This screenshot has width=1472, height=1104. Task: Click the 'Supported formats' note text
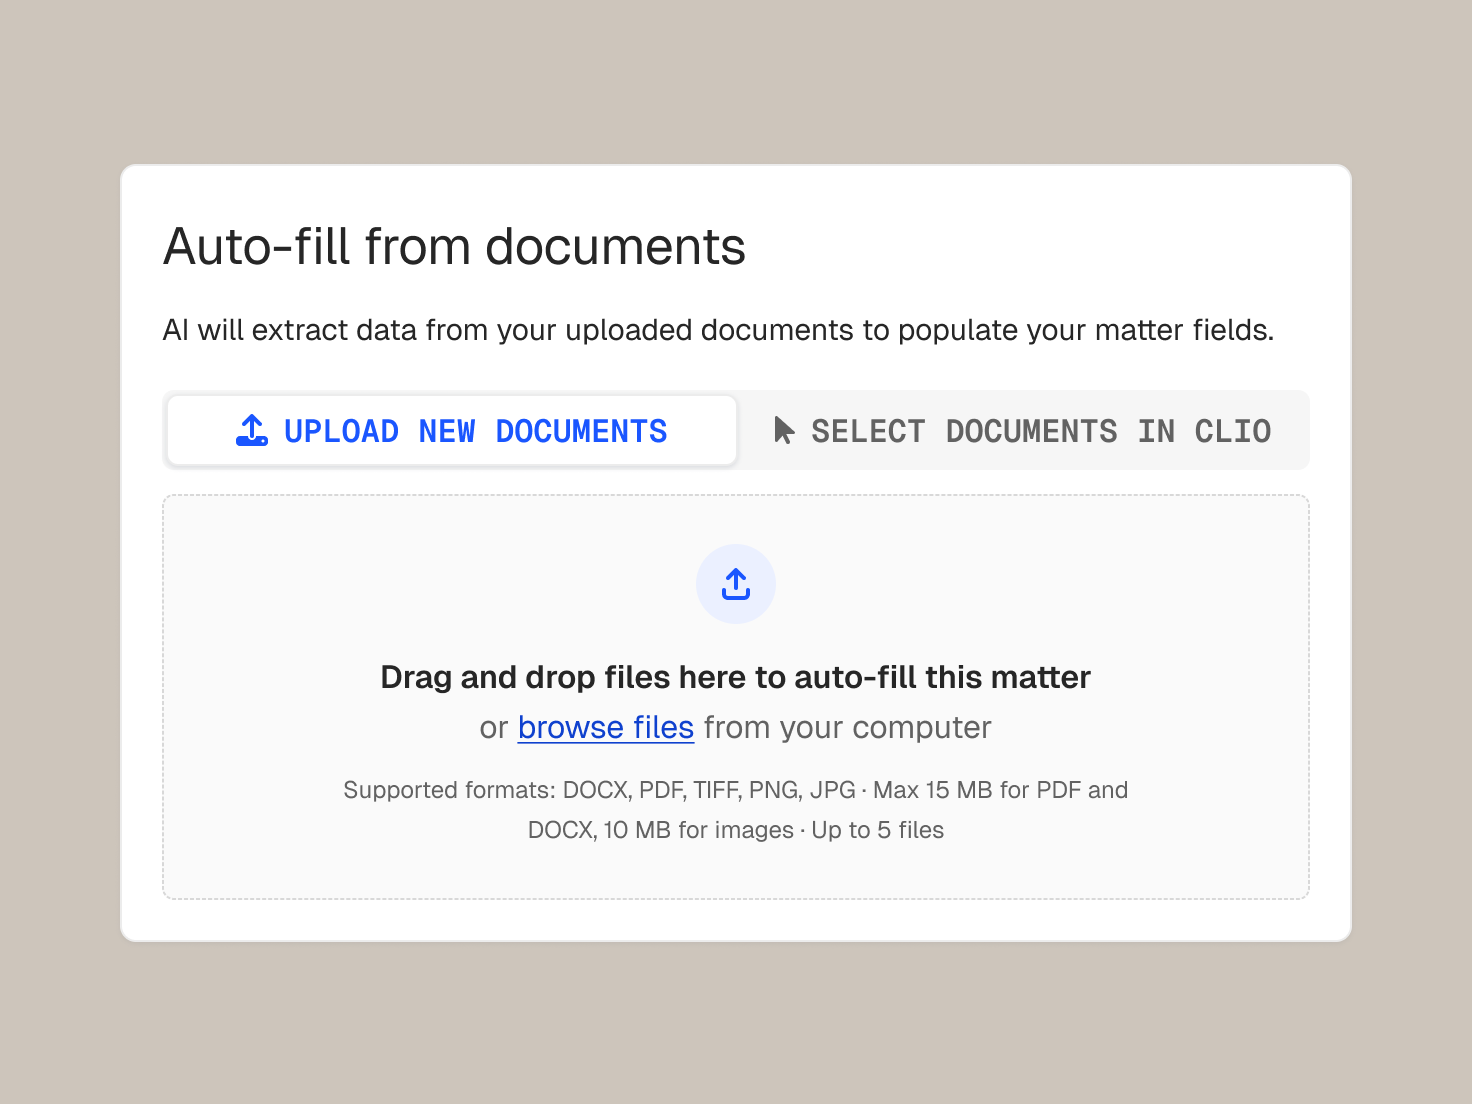point(736,810)
